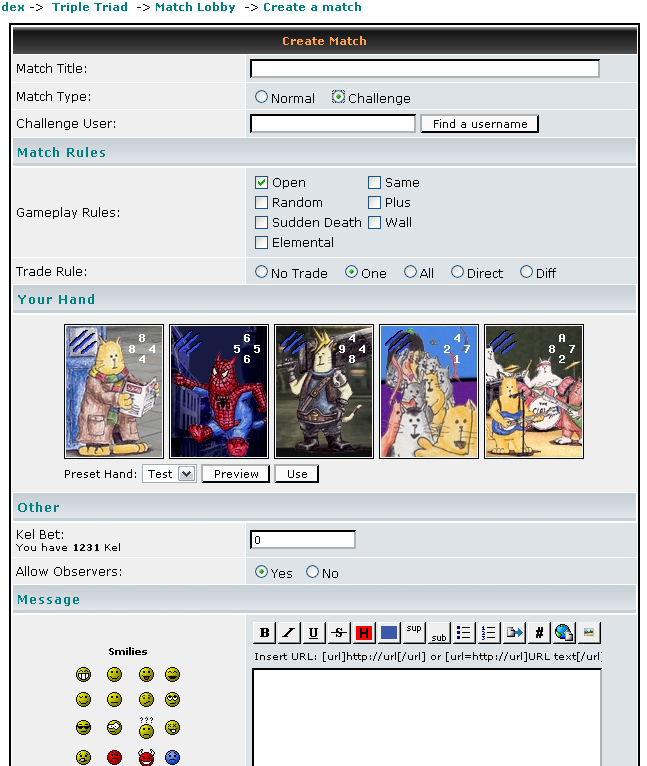Insert a numbered list

point(489,633)
